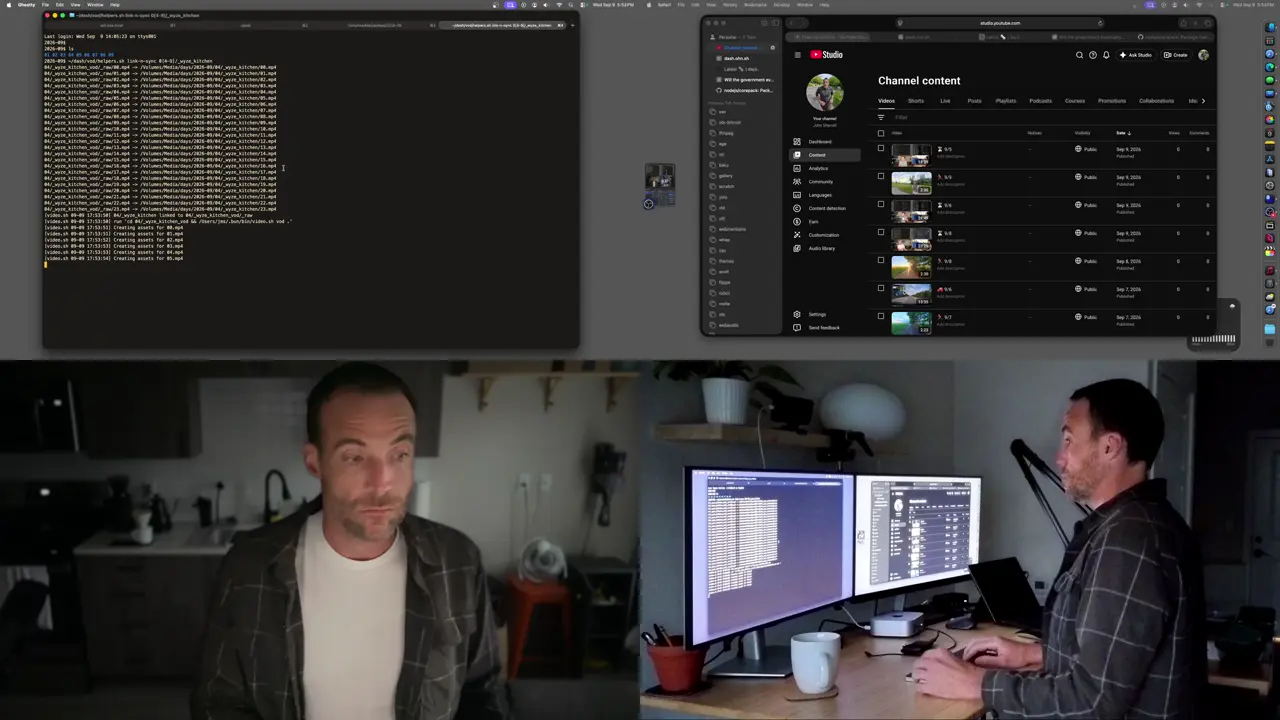Open the notifications bell in Studio
Image resolution: width=1280 pixels, height=720 pixels.
[1106, 55]
